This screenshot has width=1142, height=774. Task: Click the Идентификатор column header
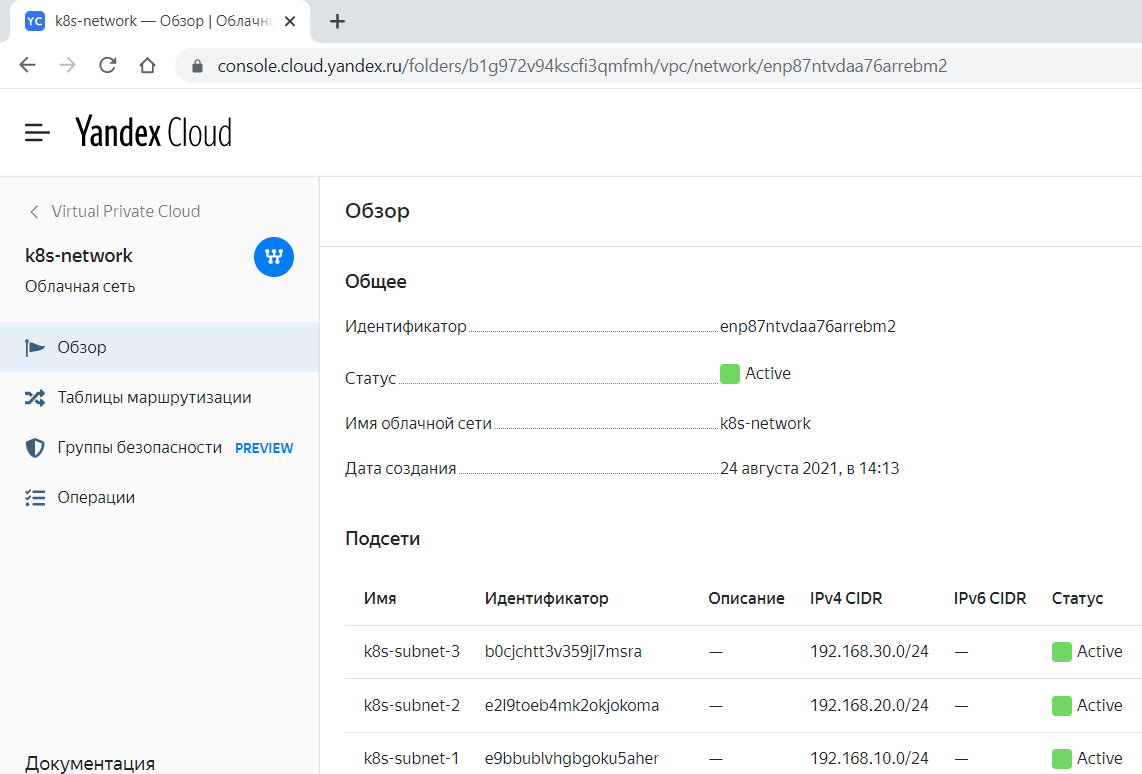coord(546,599)
